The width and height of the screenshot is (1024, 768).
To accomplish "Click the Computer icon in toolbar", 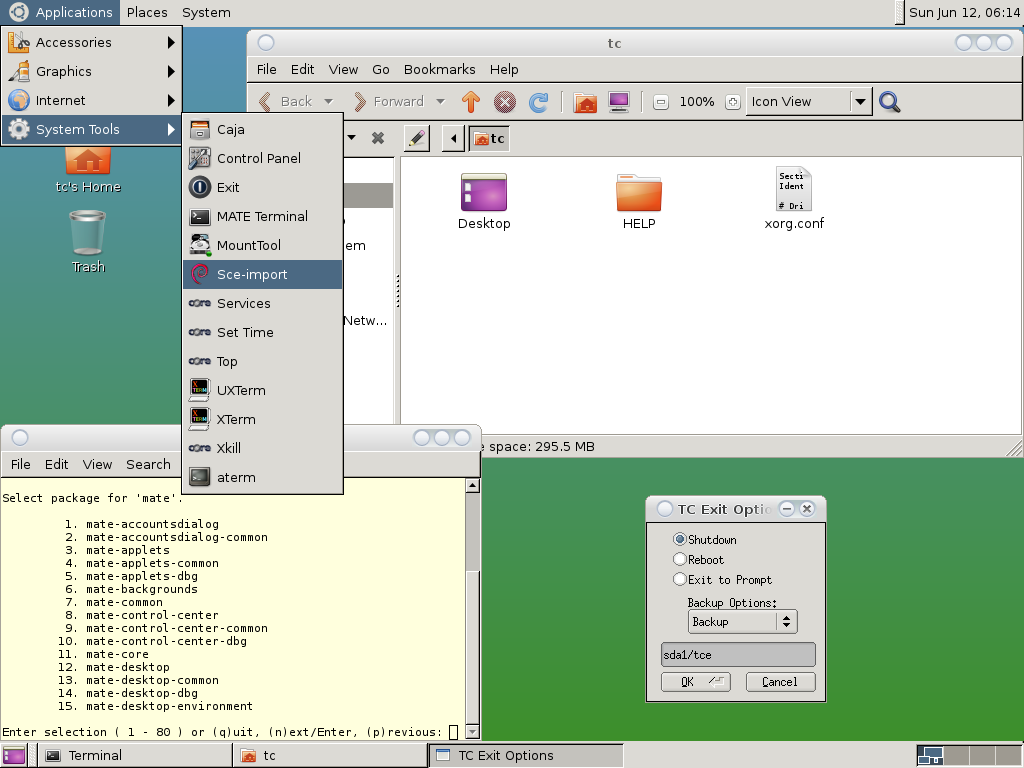I will pos(618,102).
